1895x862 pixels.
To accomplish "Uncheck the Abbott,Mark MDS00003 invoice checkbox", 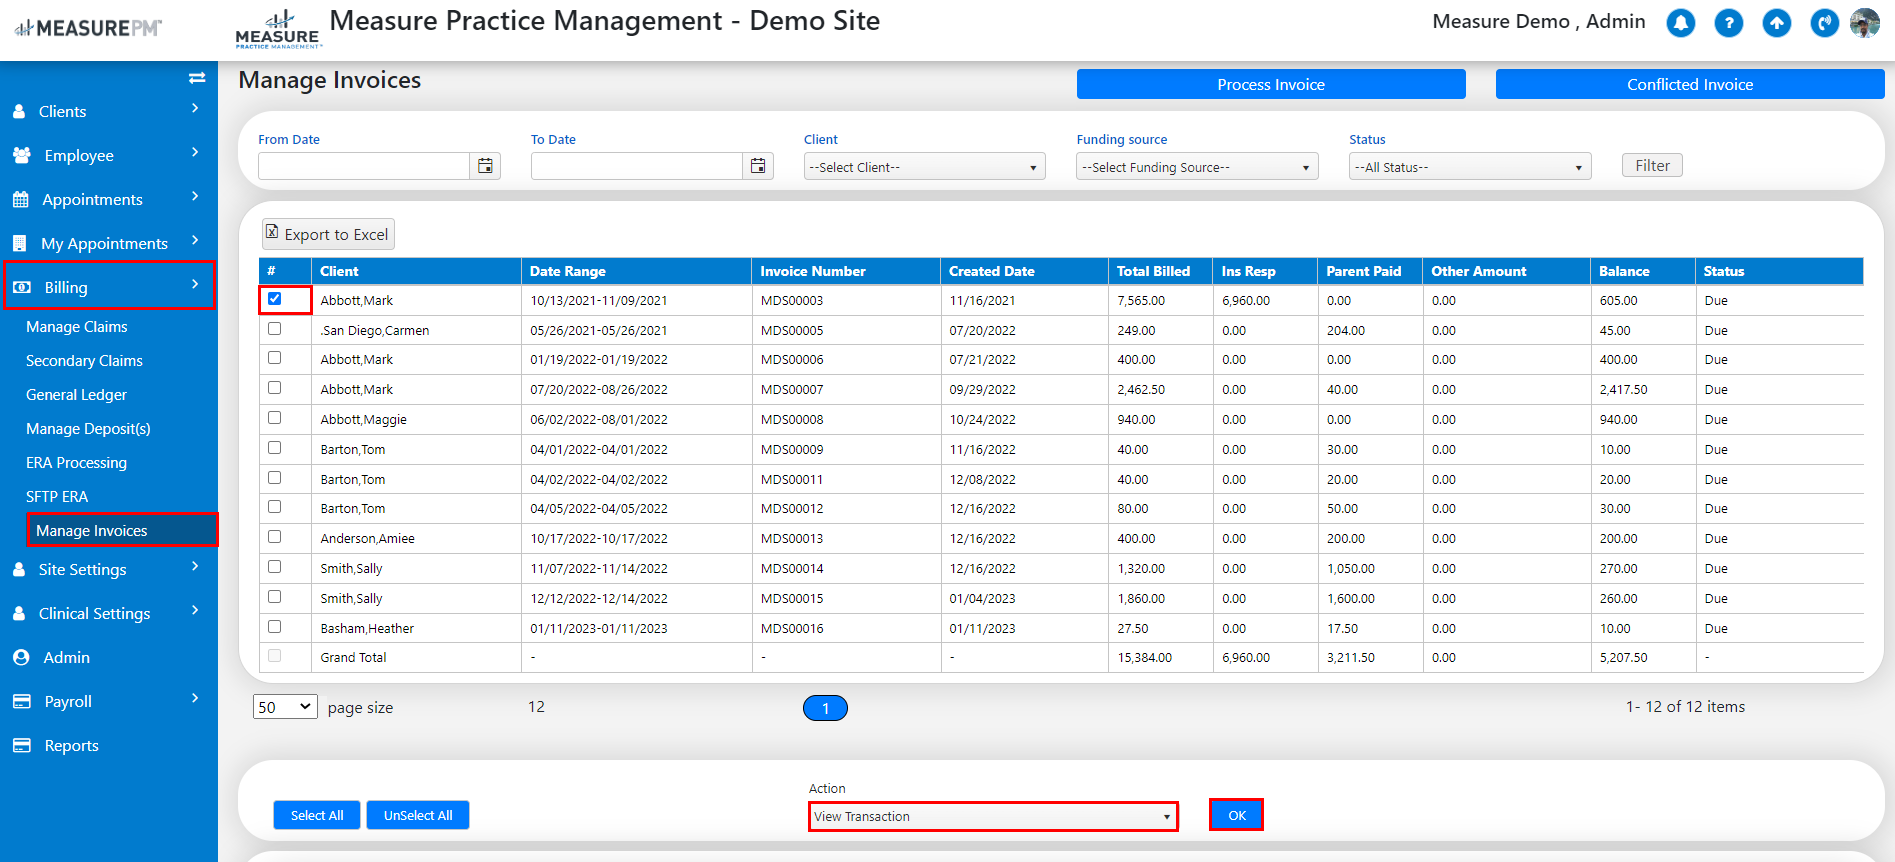I will point(275,298).
